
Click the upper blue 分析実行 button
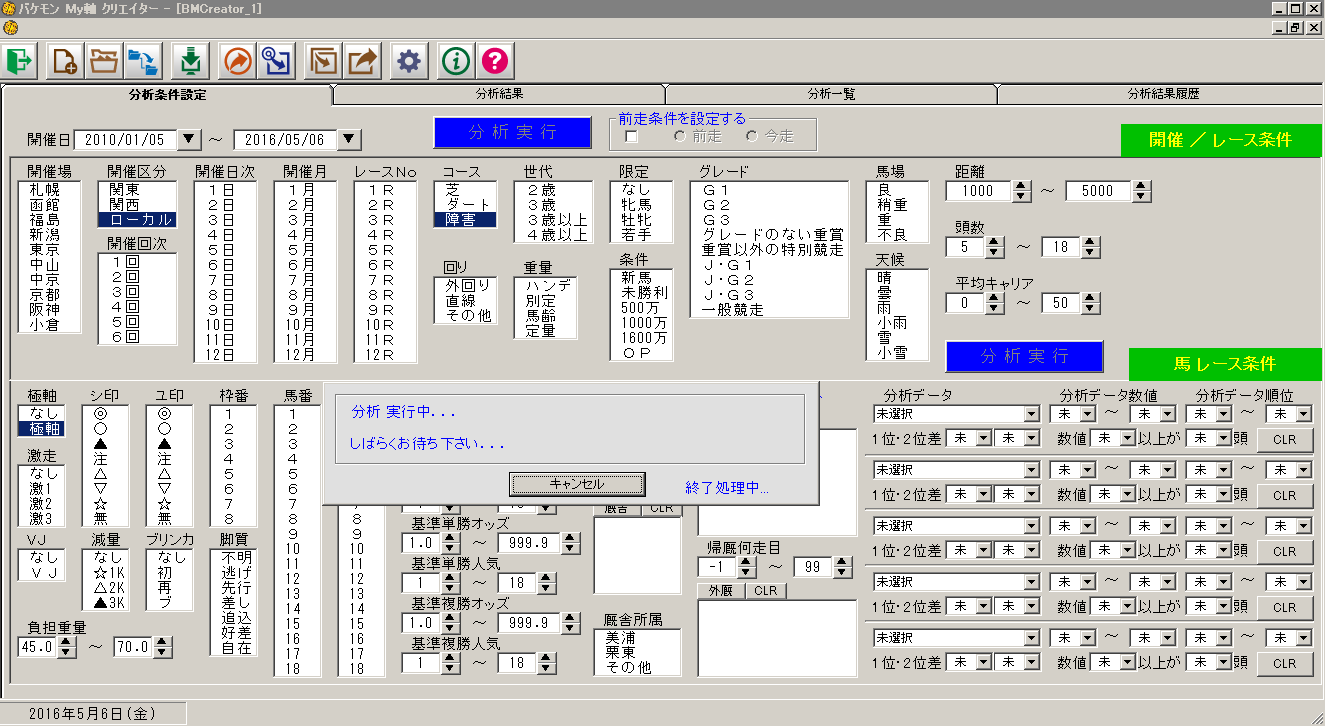click(x=513, y=132)
